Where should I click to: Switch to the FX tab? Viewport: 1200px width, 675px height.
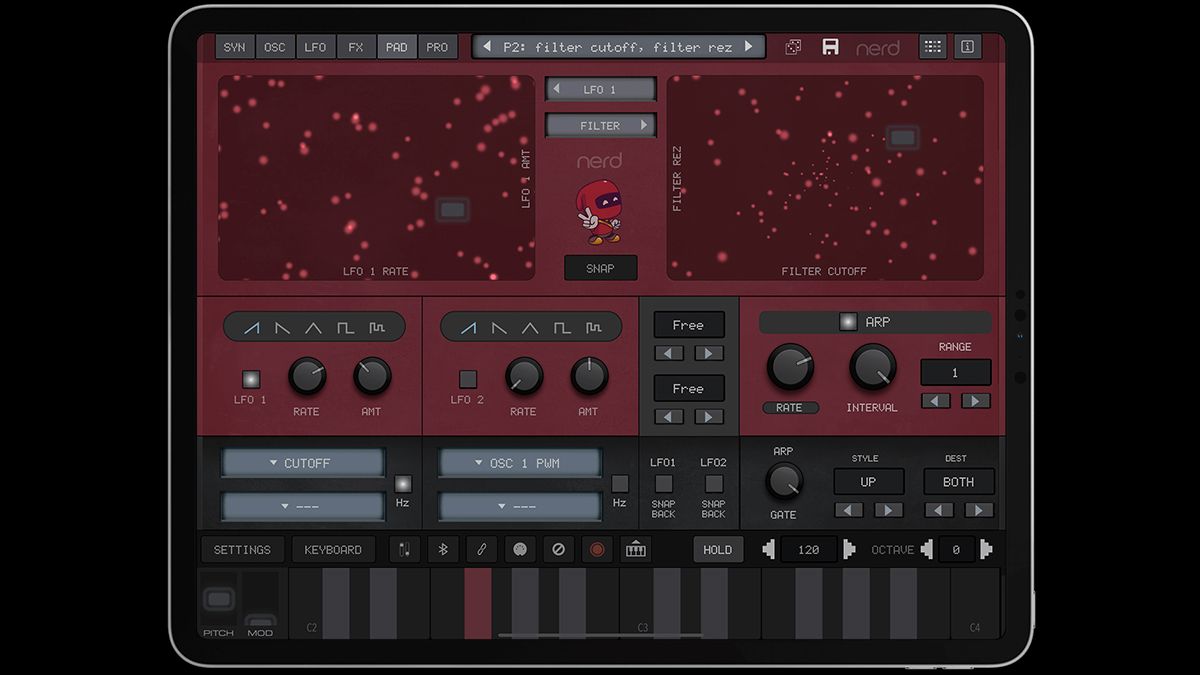point(356,46)
